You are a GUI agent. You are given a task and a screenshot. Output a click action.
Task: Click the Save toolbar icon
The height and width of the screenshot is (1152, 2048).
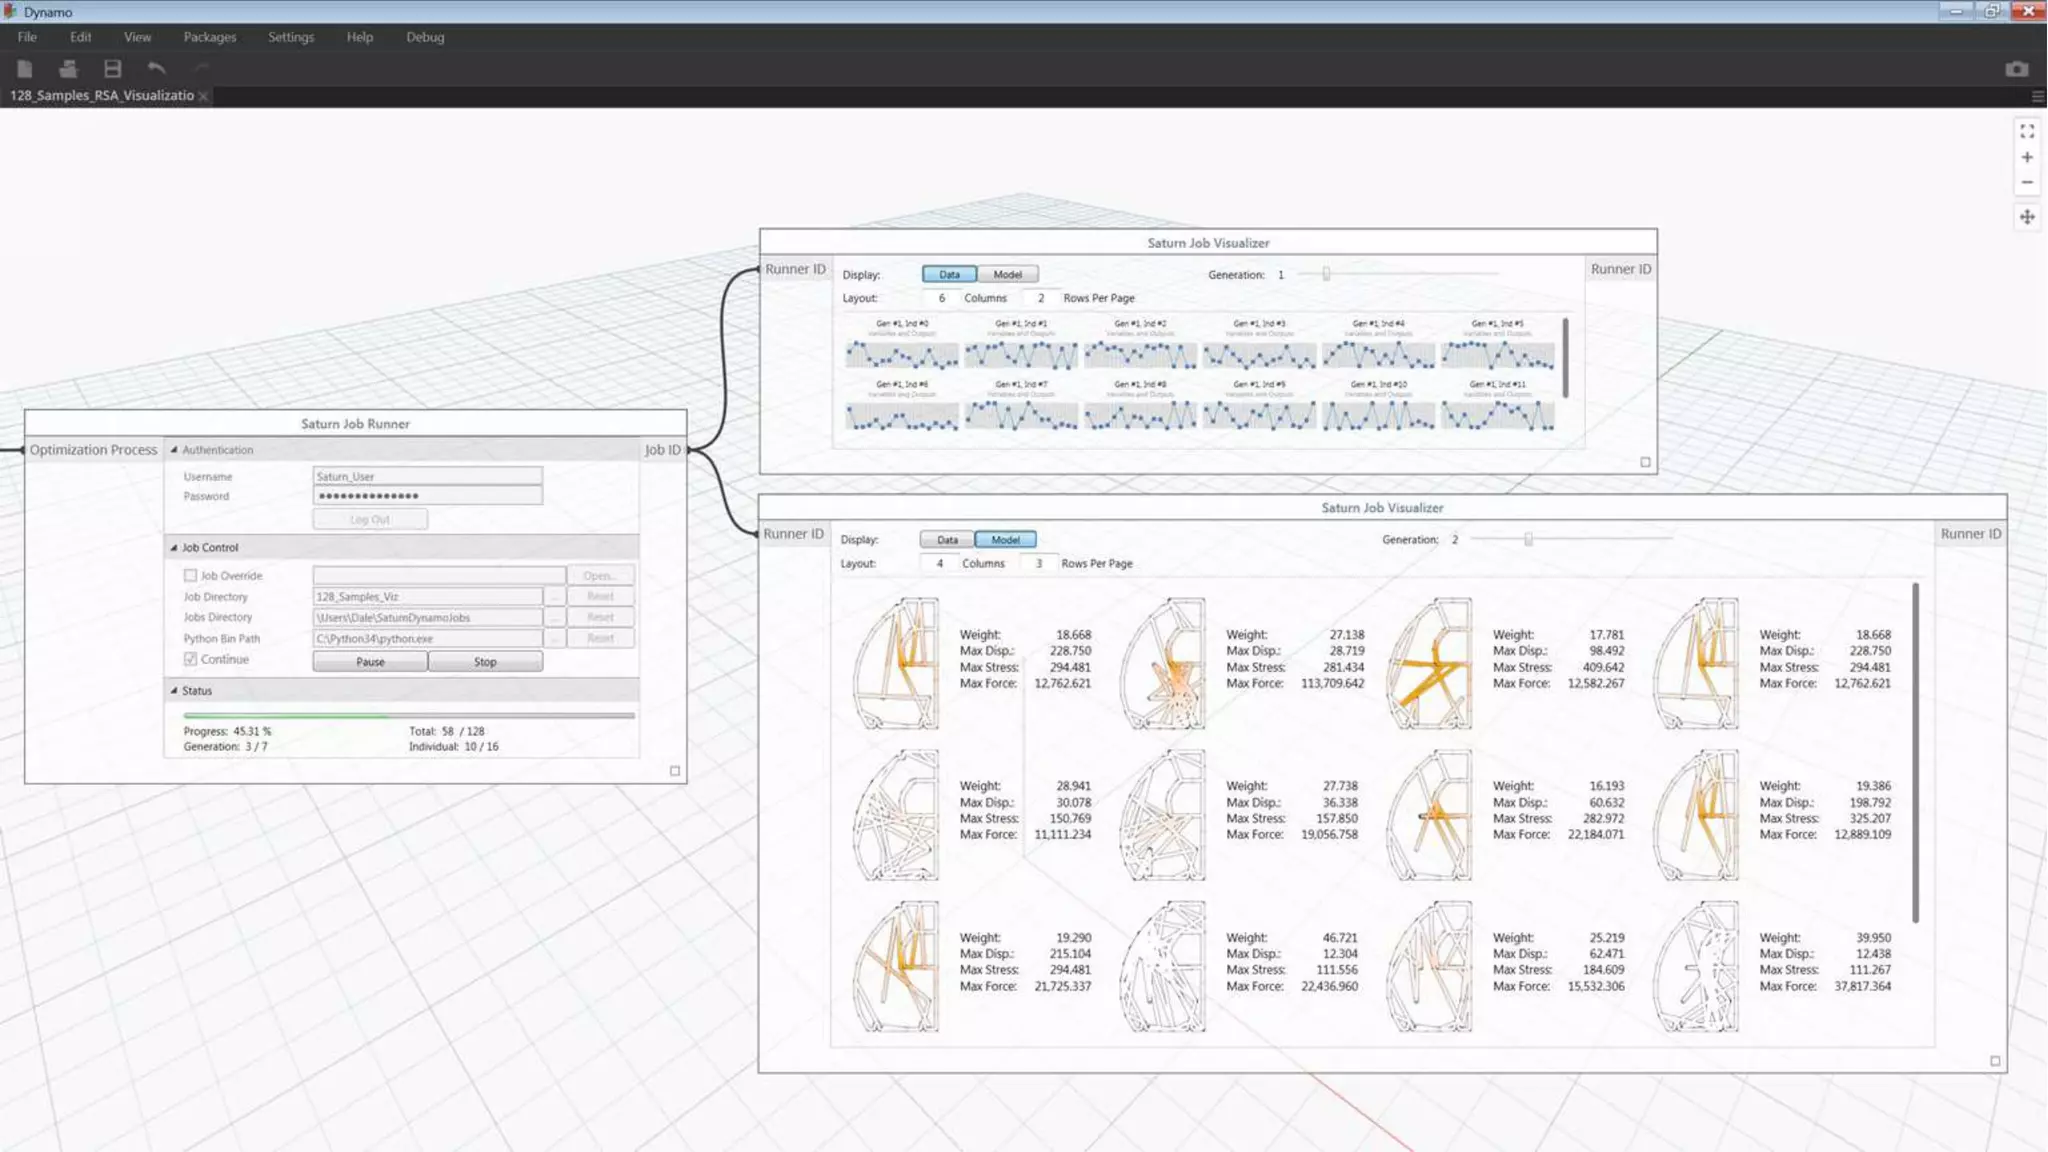coord(112,68)
